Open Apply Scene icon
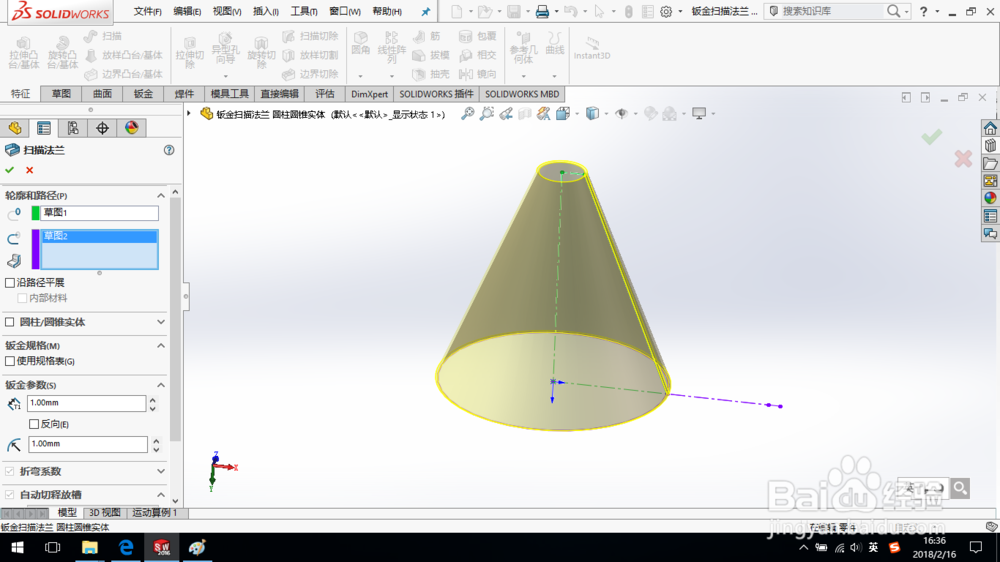The height and width of the screenshot is (562, 1000). pyautogui.click(x=669, y=114)
